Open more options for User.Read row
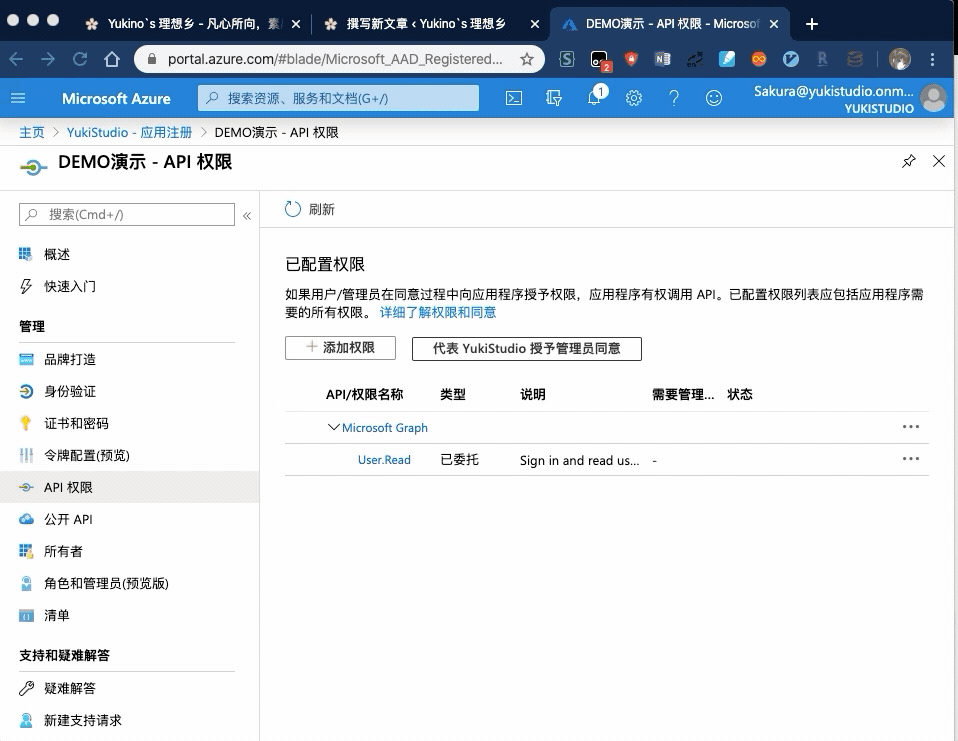The width and height of the screenshot is (958, 741). (x=910, y=459)
